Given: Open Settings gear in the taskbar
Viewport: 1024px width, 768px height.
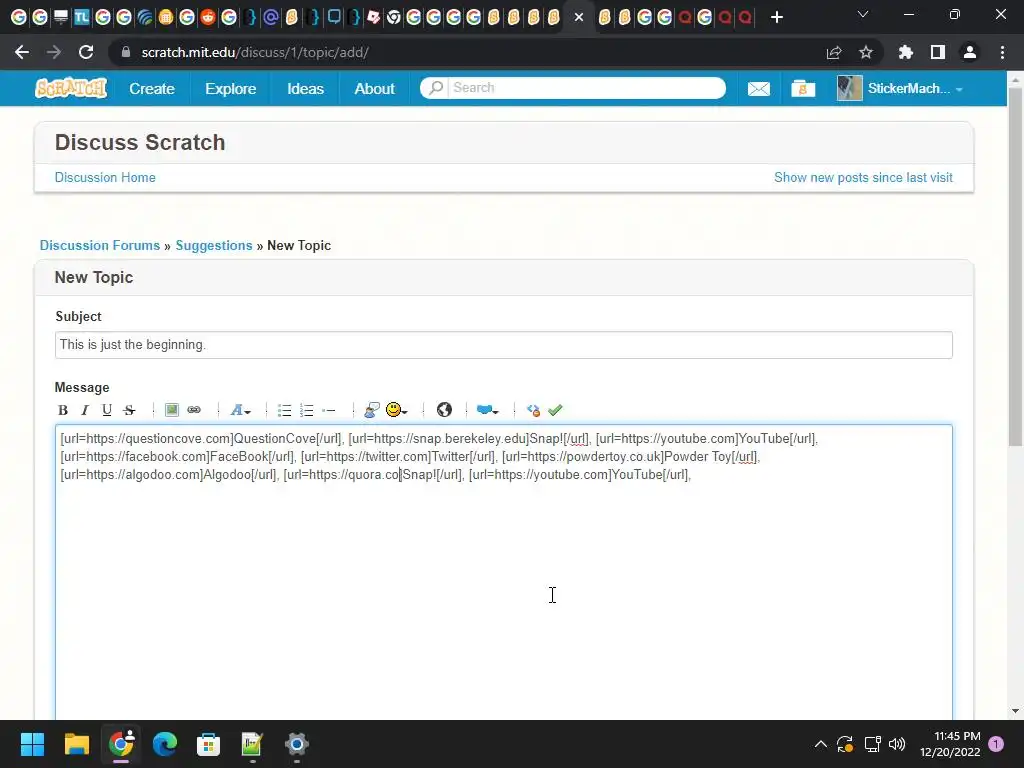Looking at the screenshot, I should click(x=296, y=744).
